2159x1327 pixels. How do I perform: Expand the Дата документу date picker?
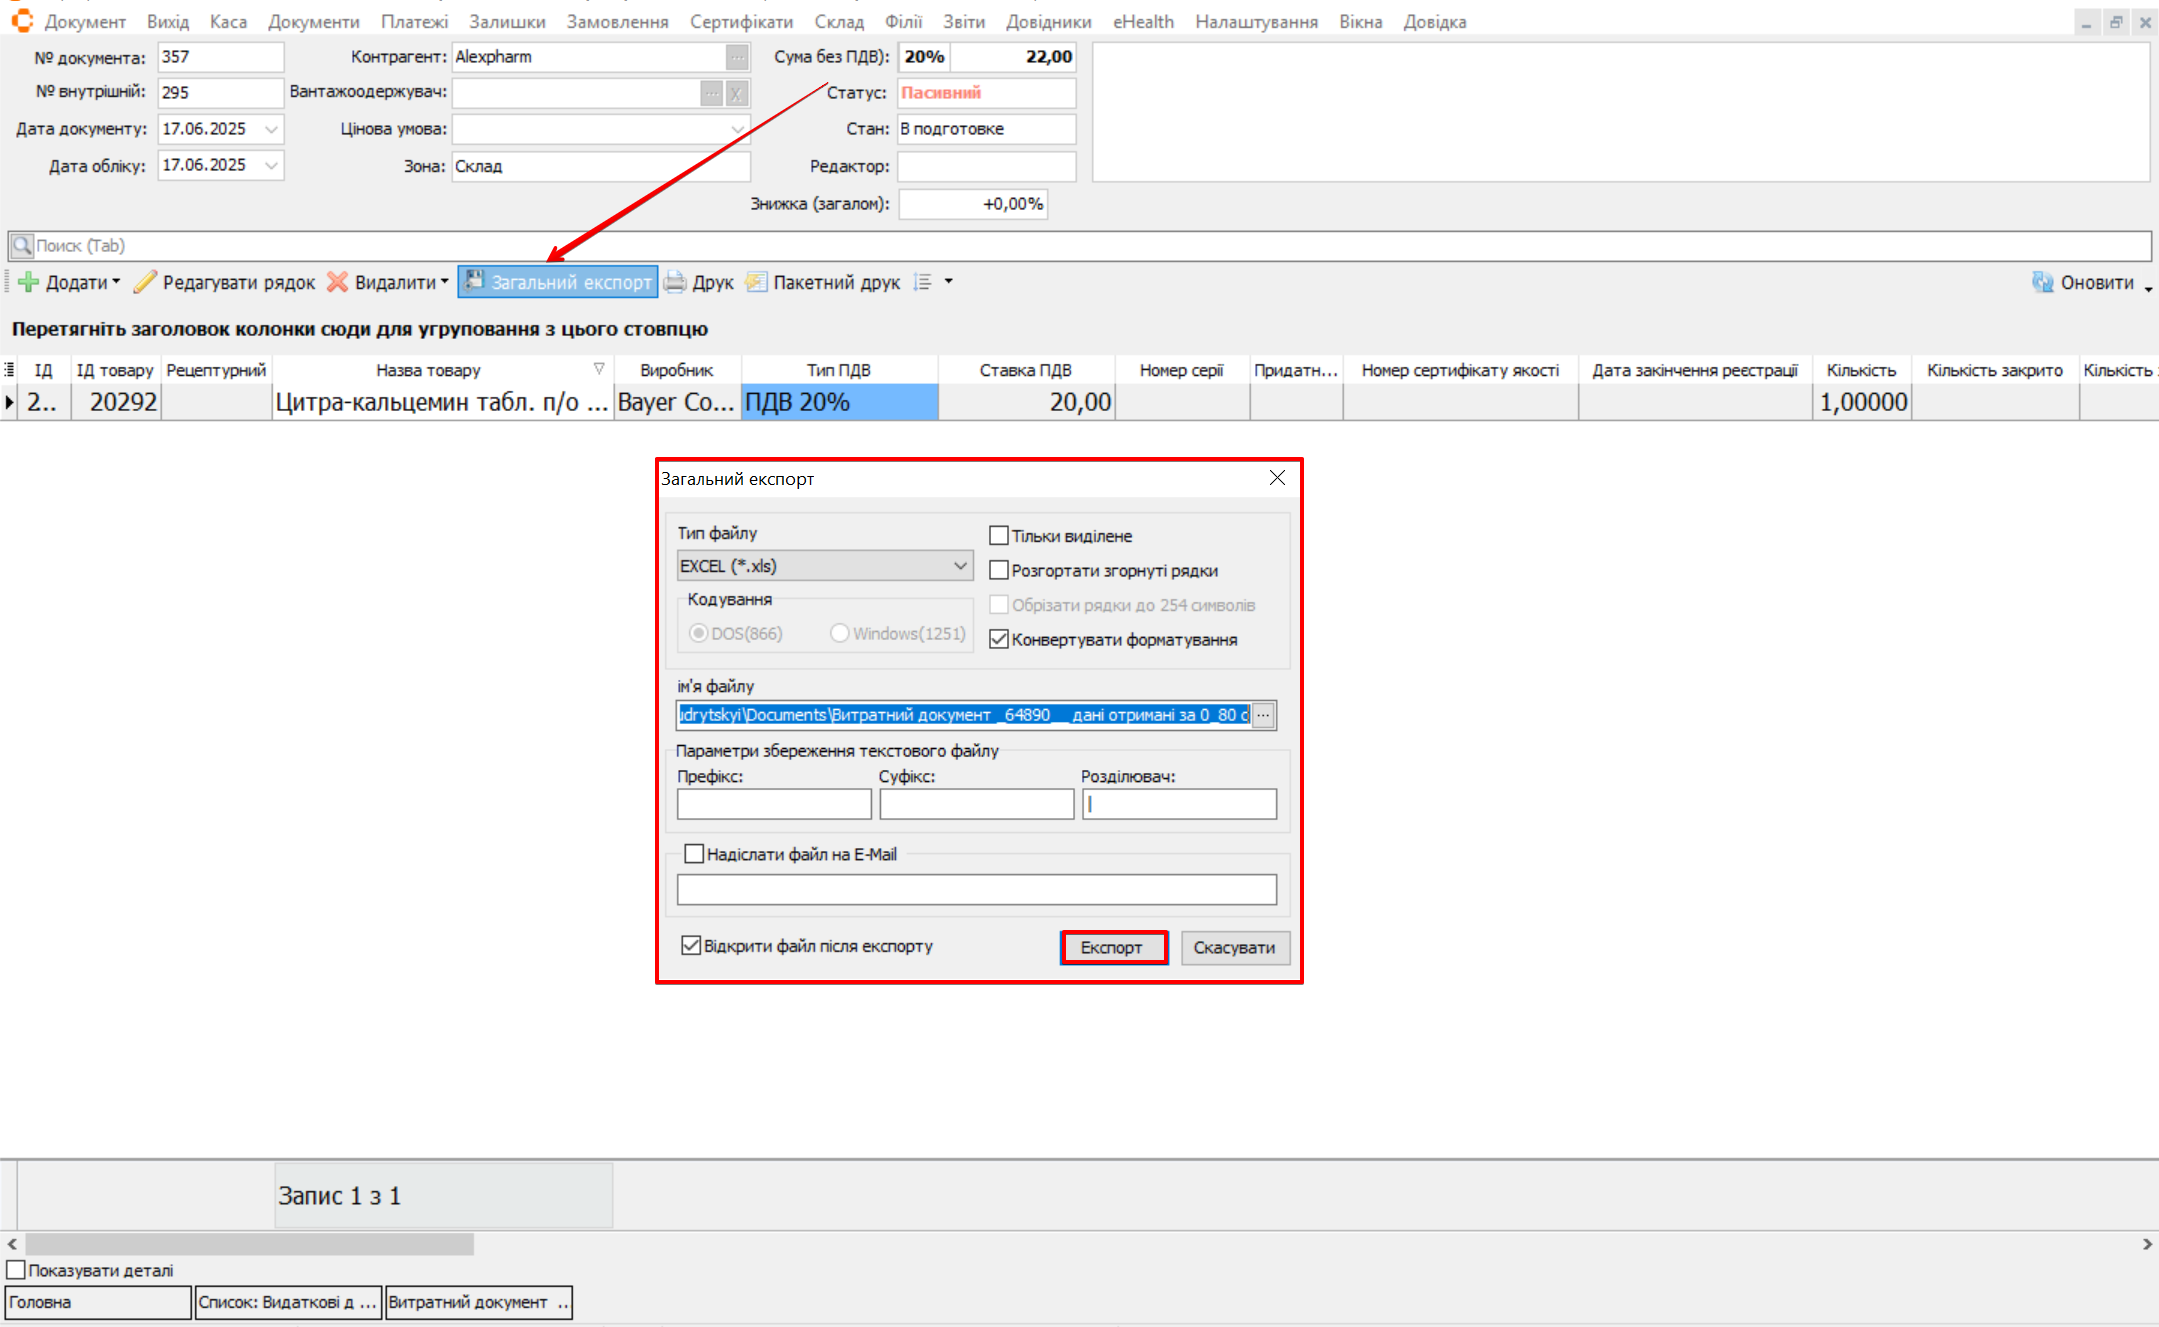point(271,129)
